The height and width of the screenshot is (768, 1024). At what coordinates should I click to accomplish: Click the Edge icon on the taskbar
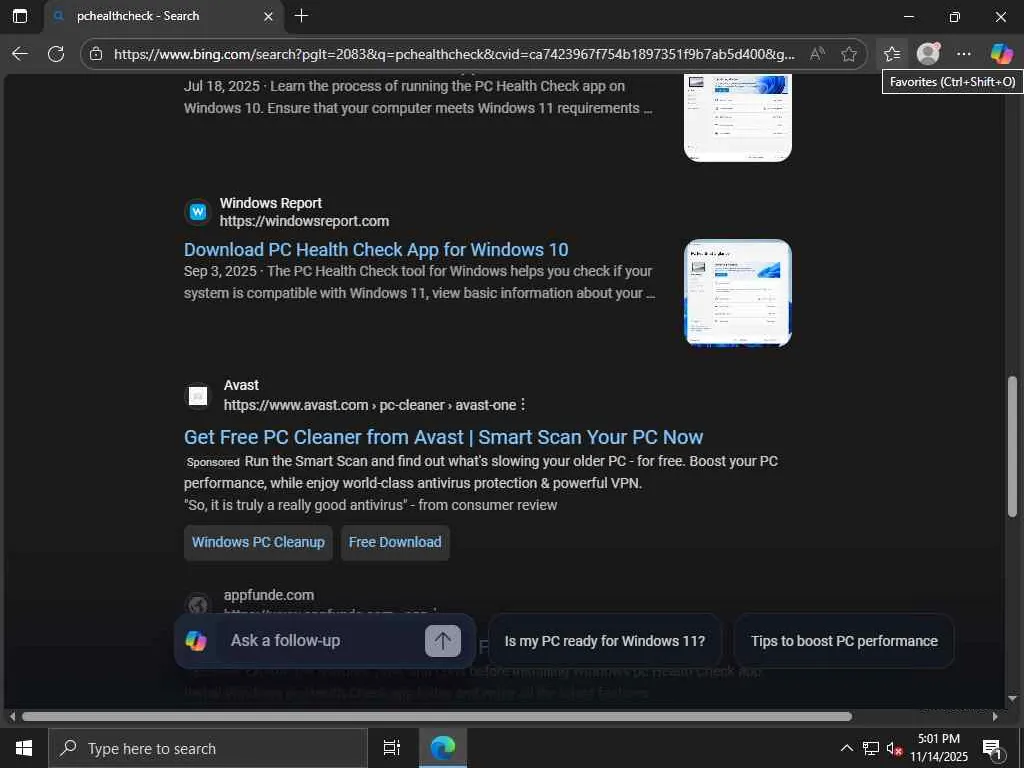coord(443,748)
